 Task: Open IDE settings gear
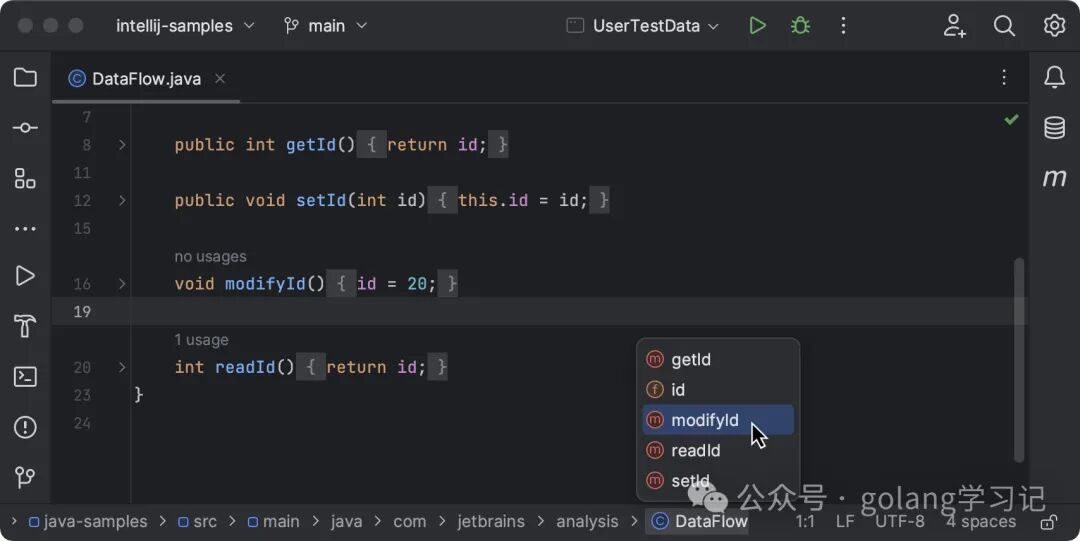1055,26
